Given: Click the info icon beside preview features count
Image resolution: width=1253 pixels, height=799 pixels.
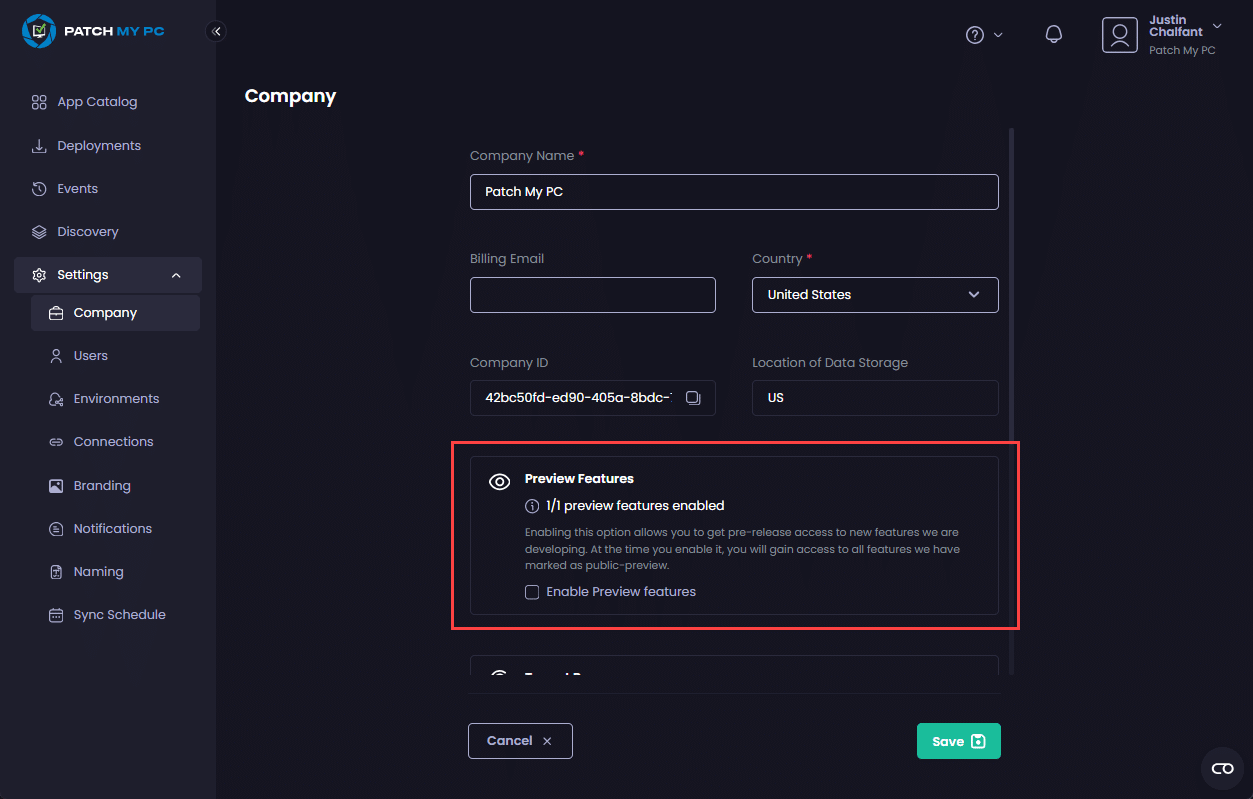Looking at the screenshot, I should click(x=532, y=506).
